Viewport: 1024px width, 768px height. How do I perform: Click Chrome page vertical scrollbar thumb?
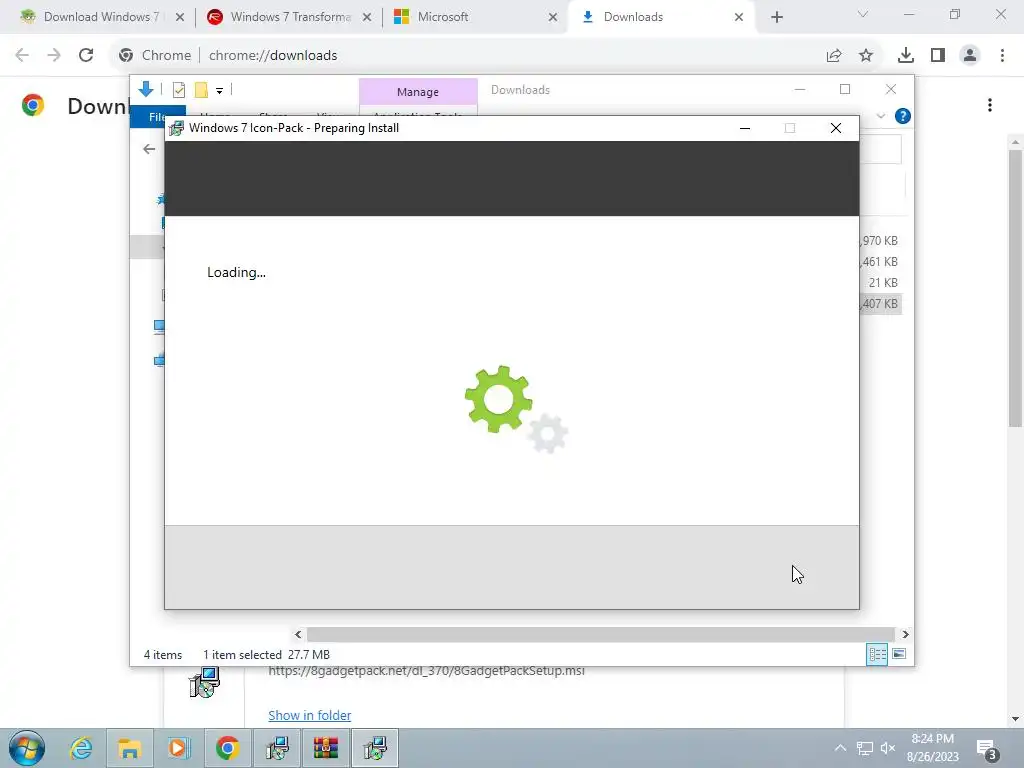(x=1015, y=287)
